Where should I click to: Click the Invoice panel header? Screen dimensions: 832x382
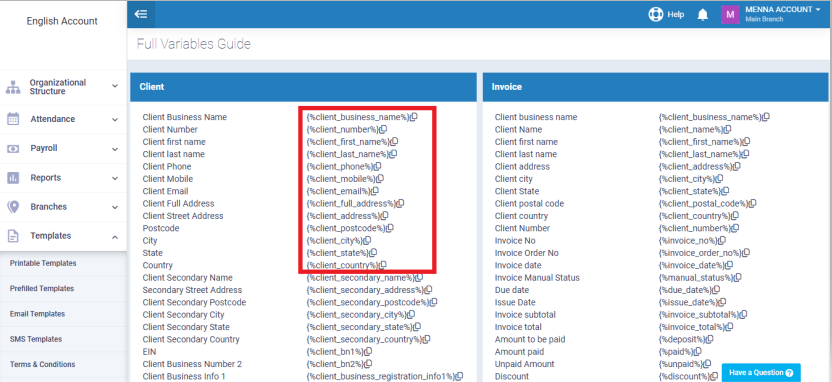pos(655,86)
